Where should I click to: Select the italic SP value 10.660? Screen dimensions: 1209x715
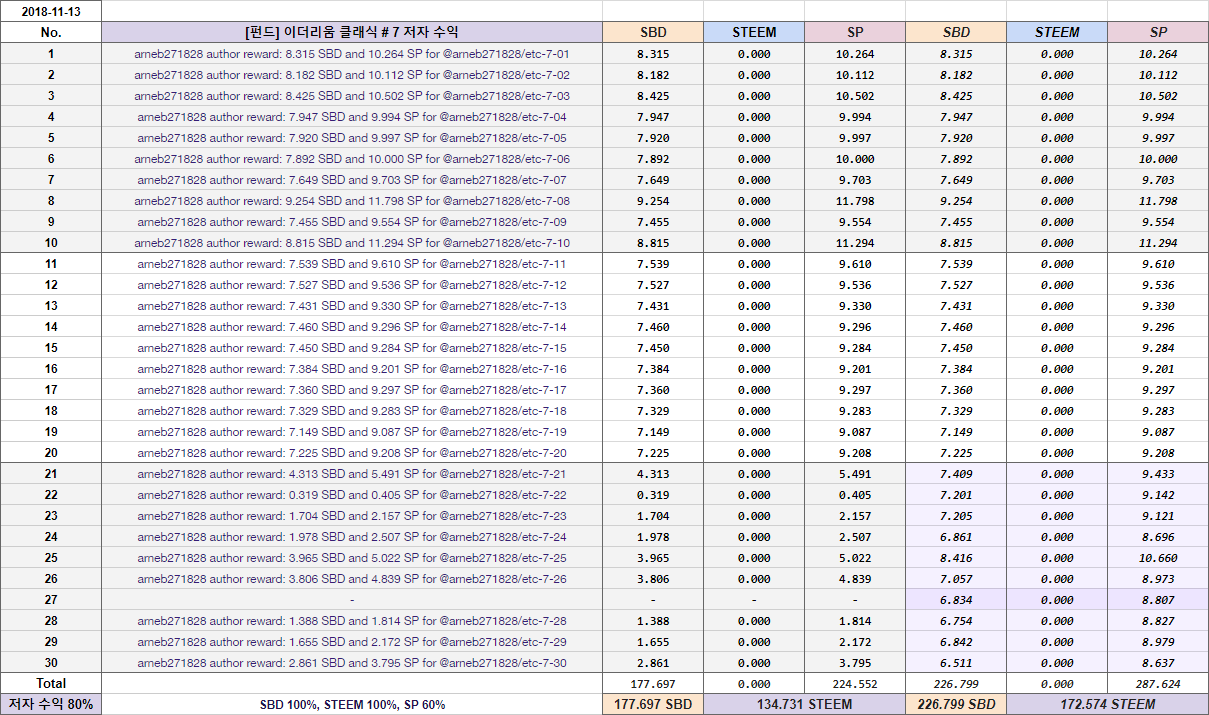click(x=1158, y=558)
